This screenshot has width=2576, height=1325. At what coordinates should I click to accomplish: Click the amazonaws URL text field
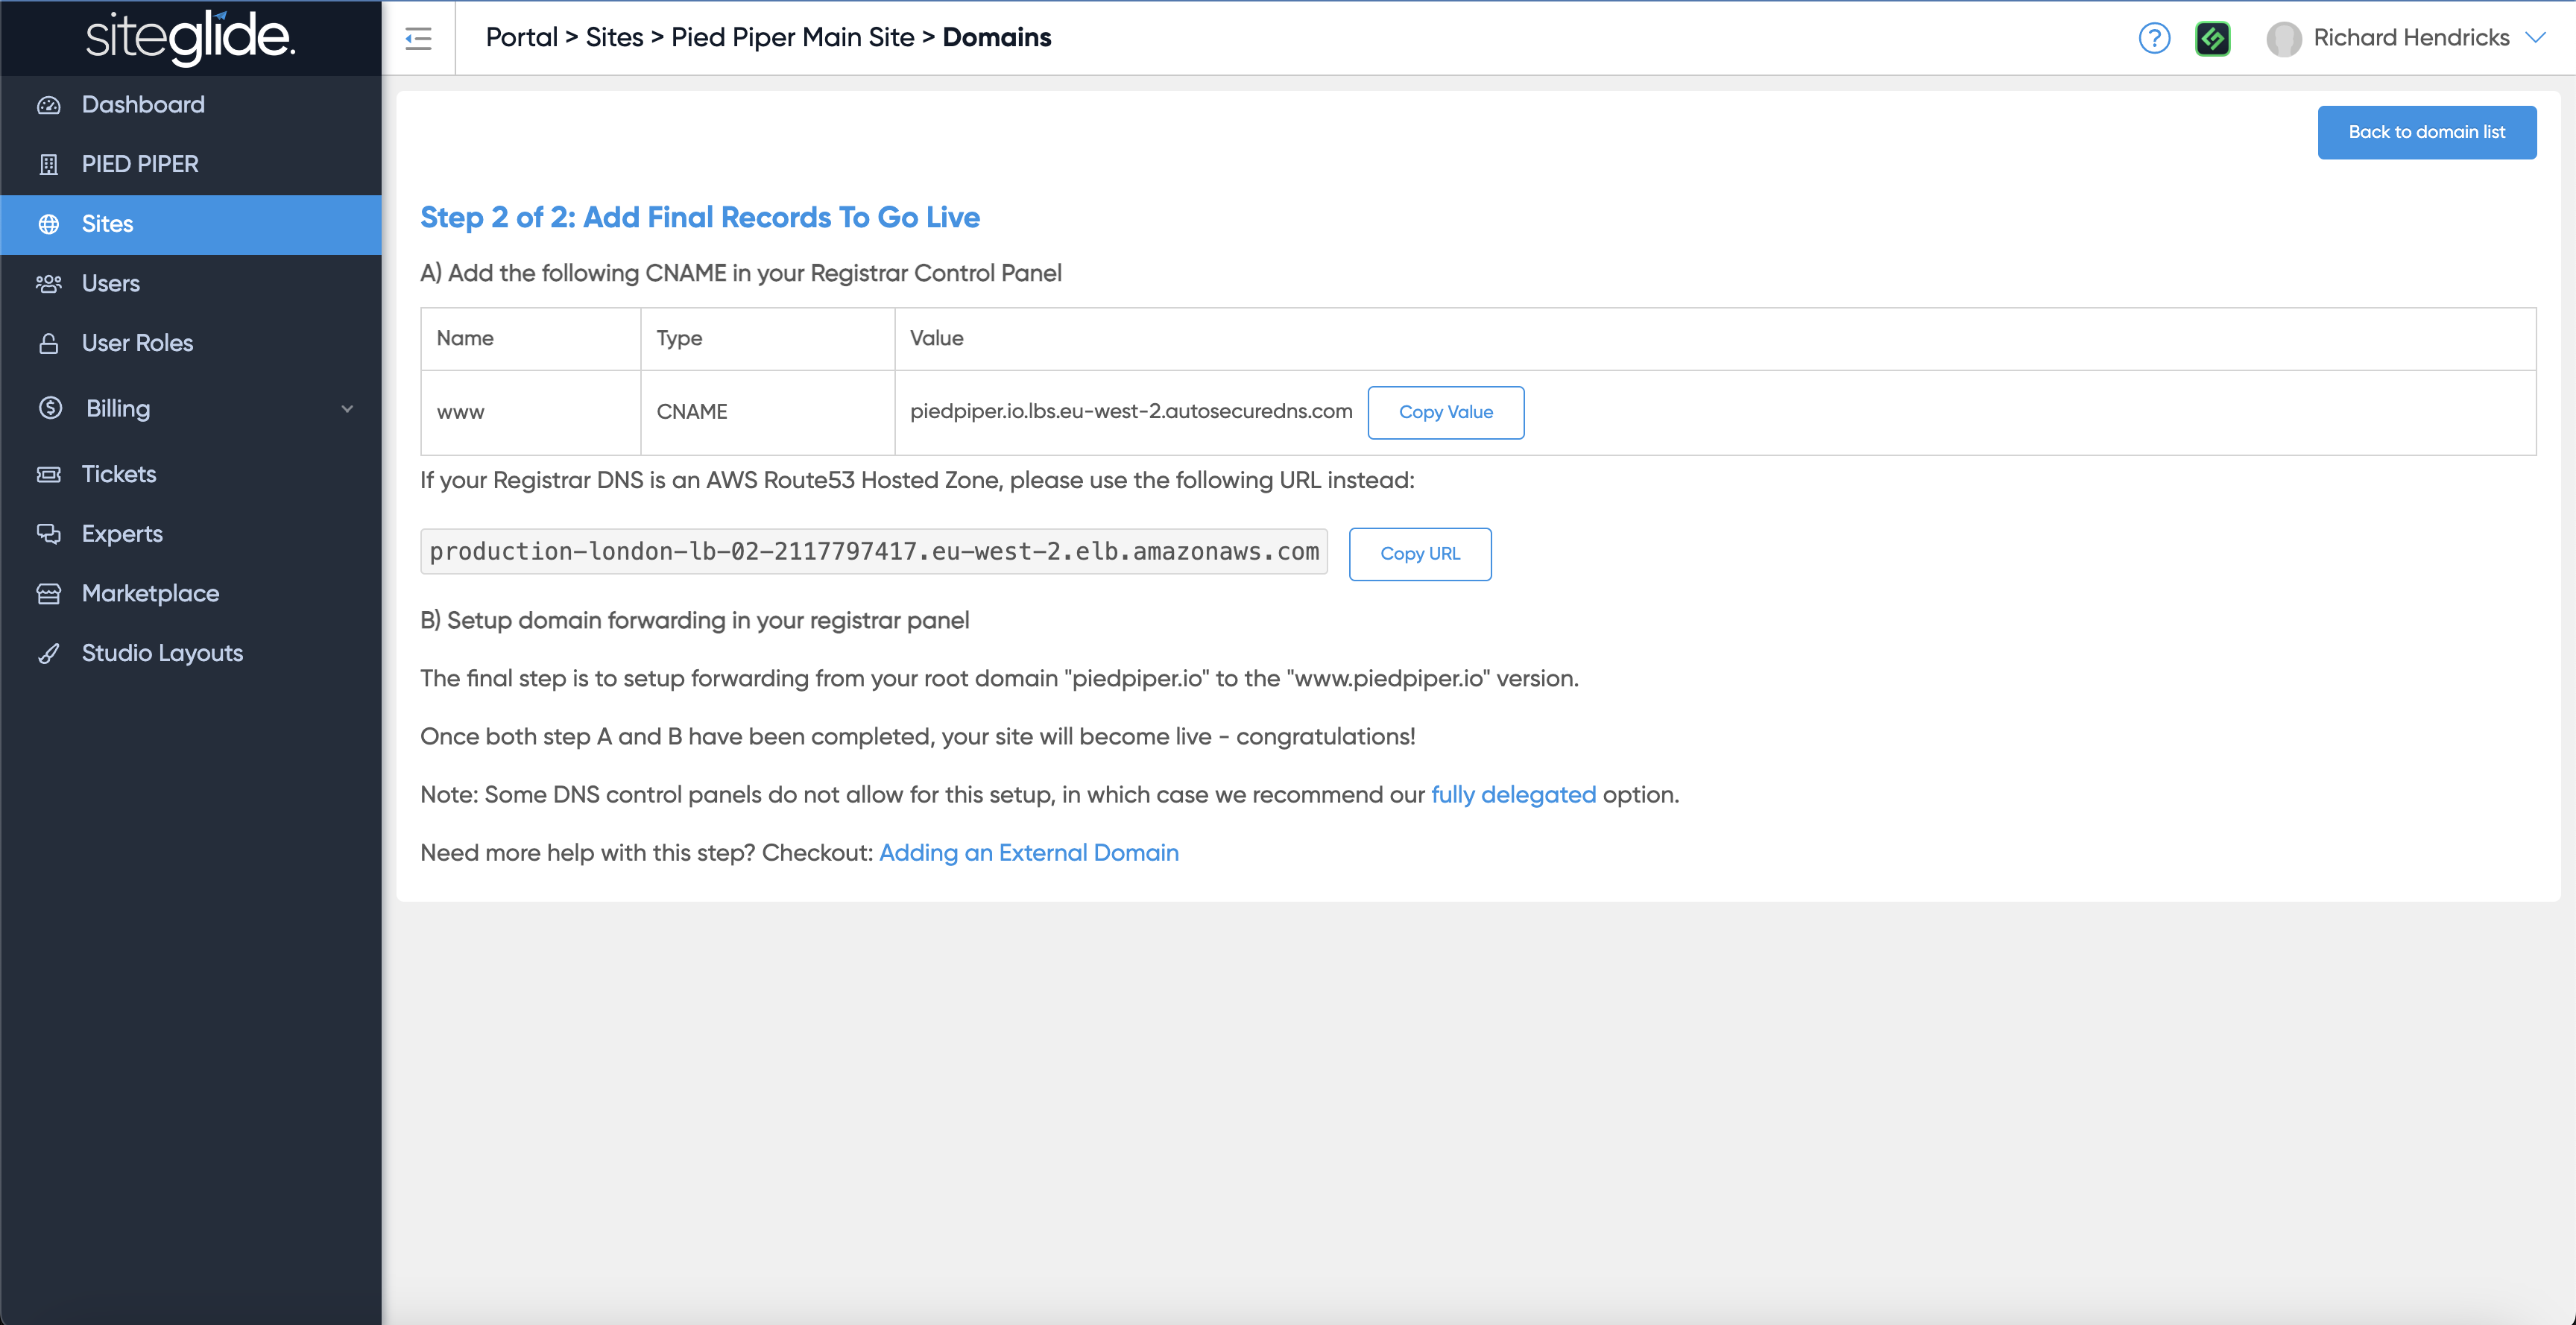click(873, 552)
